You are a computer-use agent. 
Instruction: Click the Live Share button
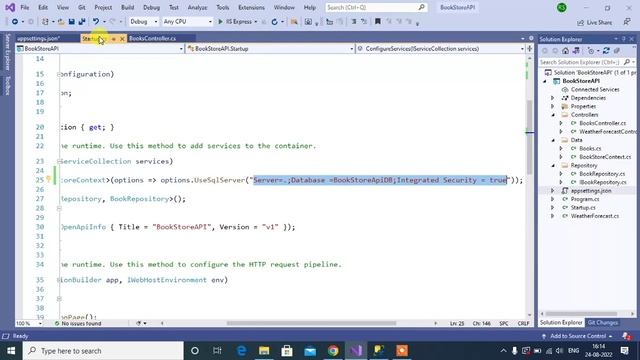pyautogui.click(x=595, y=22)
